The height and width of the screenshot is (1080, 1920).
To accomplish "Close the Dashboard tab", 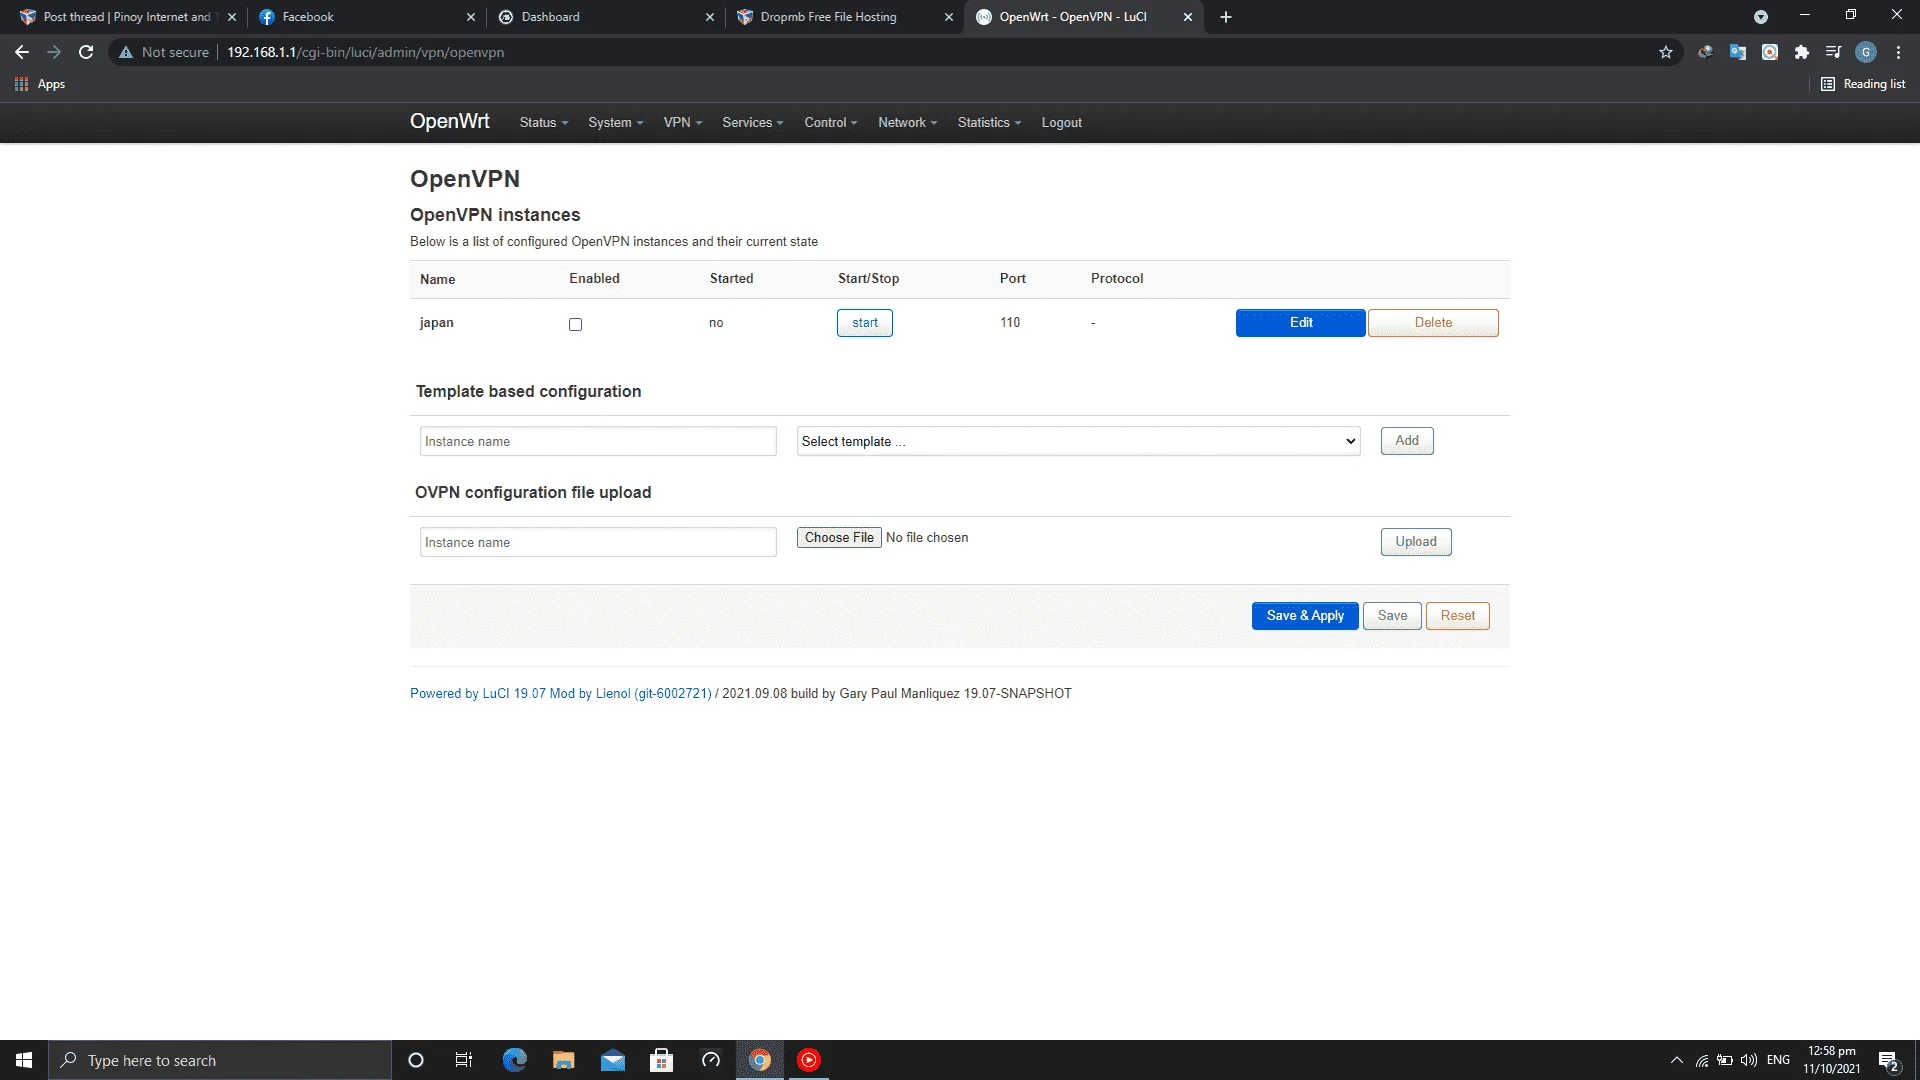I will click(x=709, y=17).
